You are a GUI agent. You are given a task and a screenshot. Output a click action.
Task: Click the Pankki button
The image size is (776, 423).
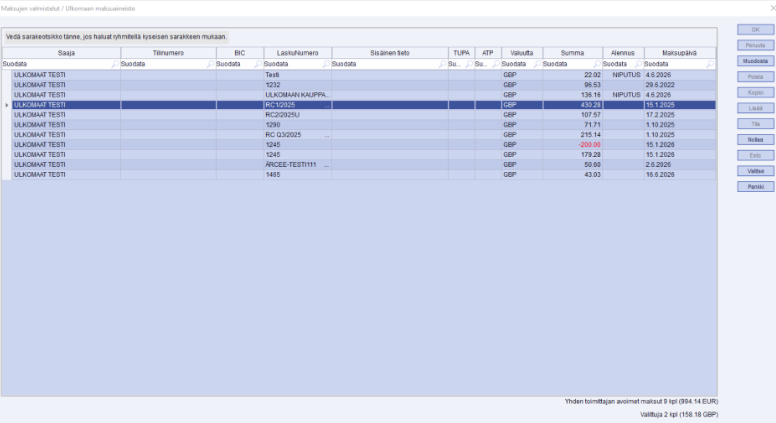click(755, 187)
